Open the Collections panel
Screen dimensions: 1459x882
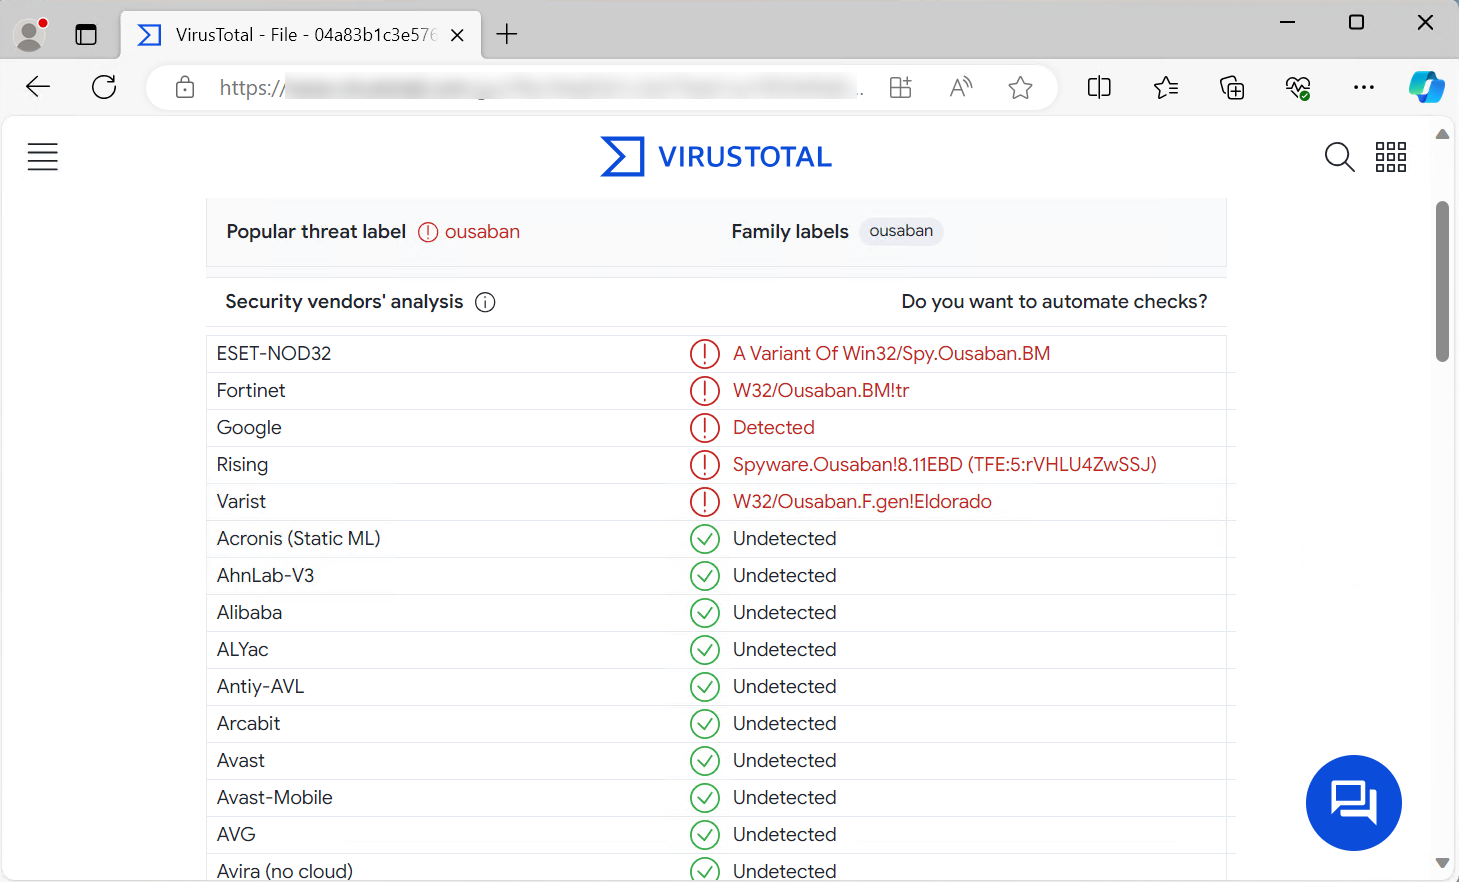click(x=1232, y=88)
